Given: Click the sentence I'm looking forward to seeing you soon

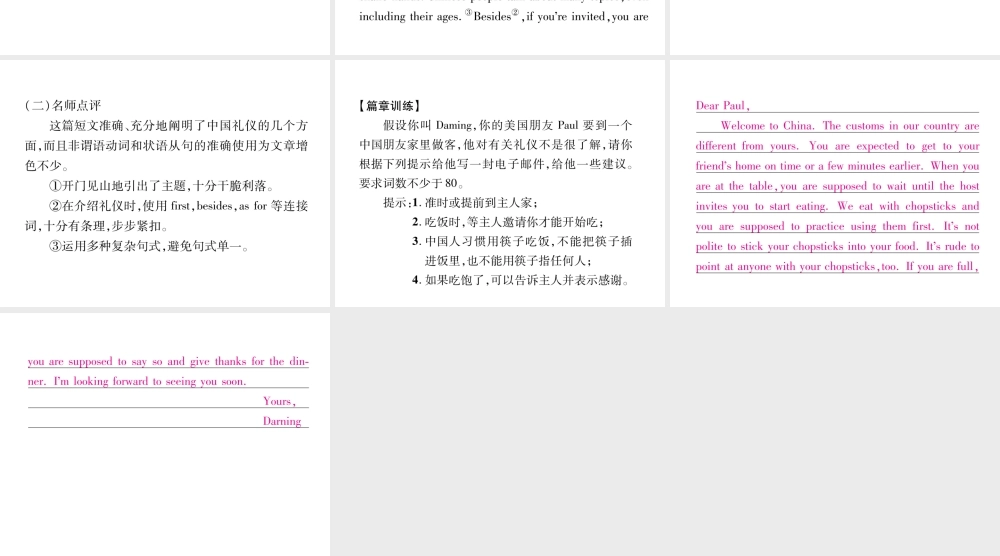Looking at the screenshot, I should pos(150,381).
